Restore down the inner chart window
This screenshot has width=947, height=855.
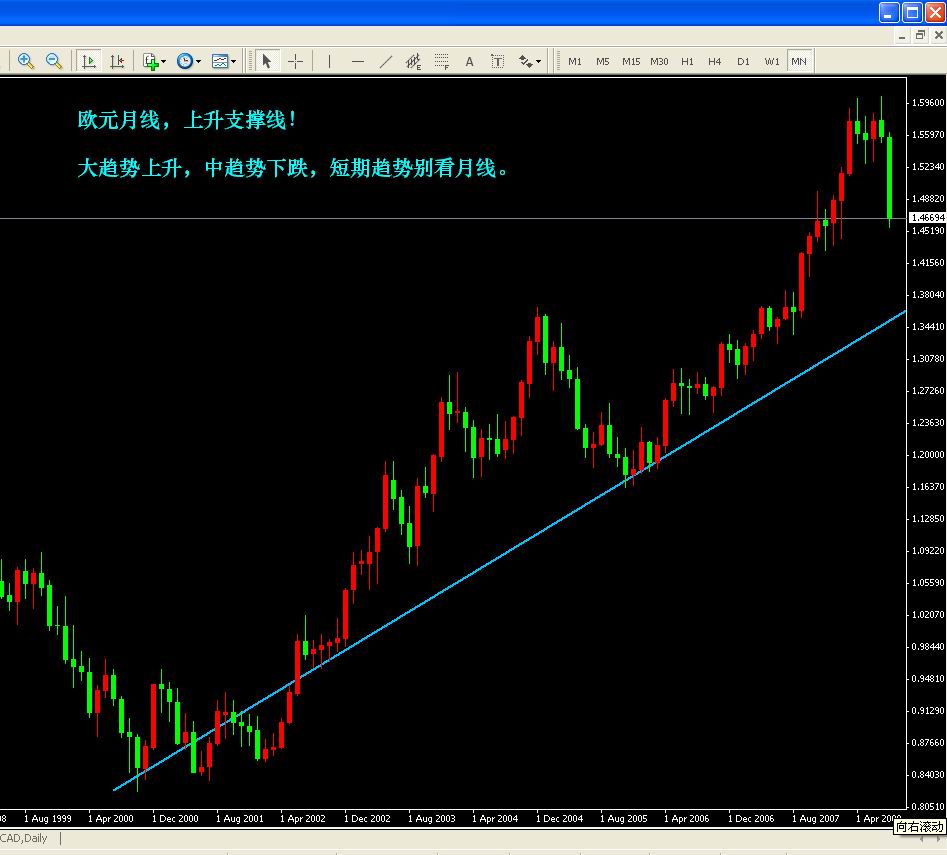[x=920, y=36]
